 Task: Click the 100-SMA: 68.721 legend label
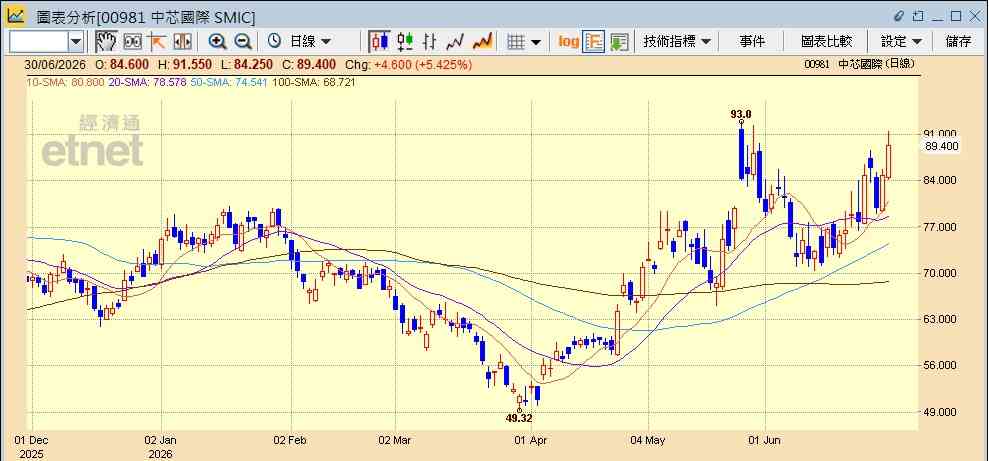point(313,82)
